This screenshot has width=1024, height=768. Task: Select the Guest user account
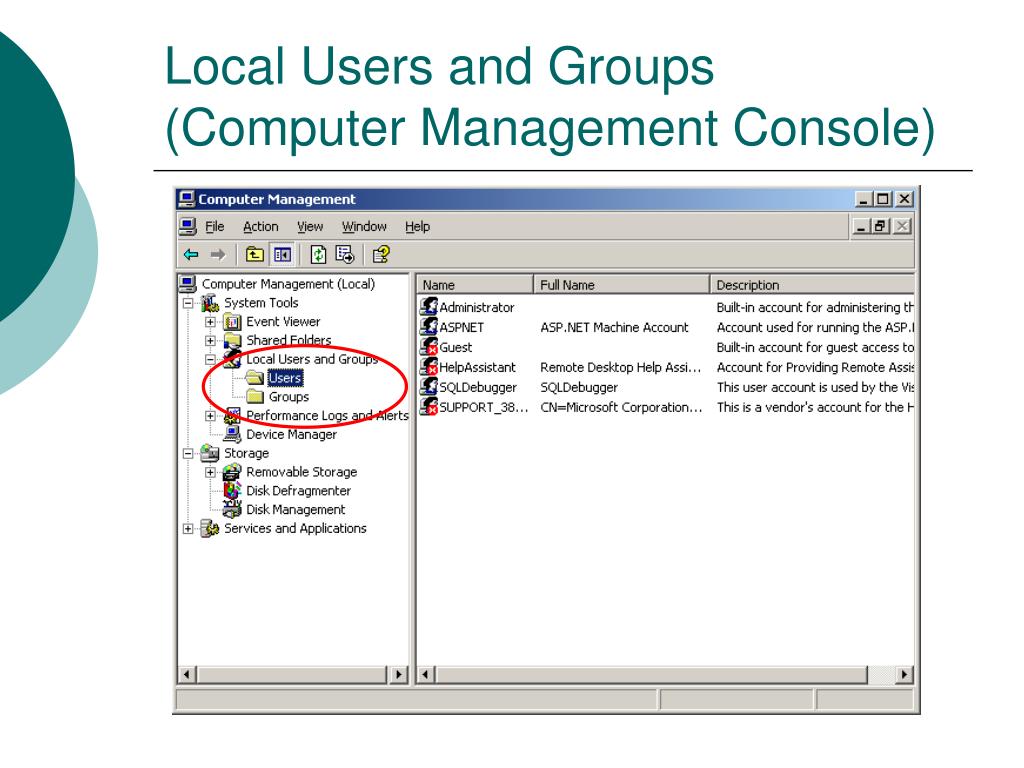455,347
